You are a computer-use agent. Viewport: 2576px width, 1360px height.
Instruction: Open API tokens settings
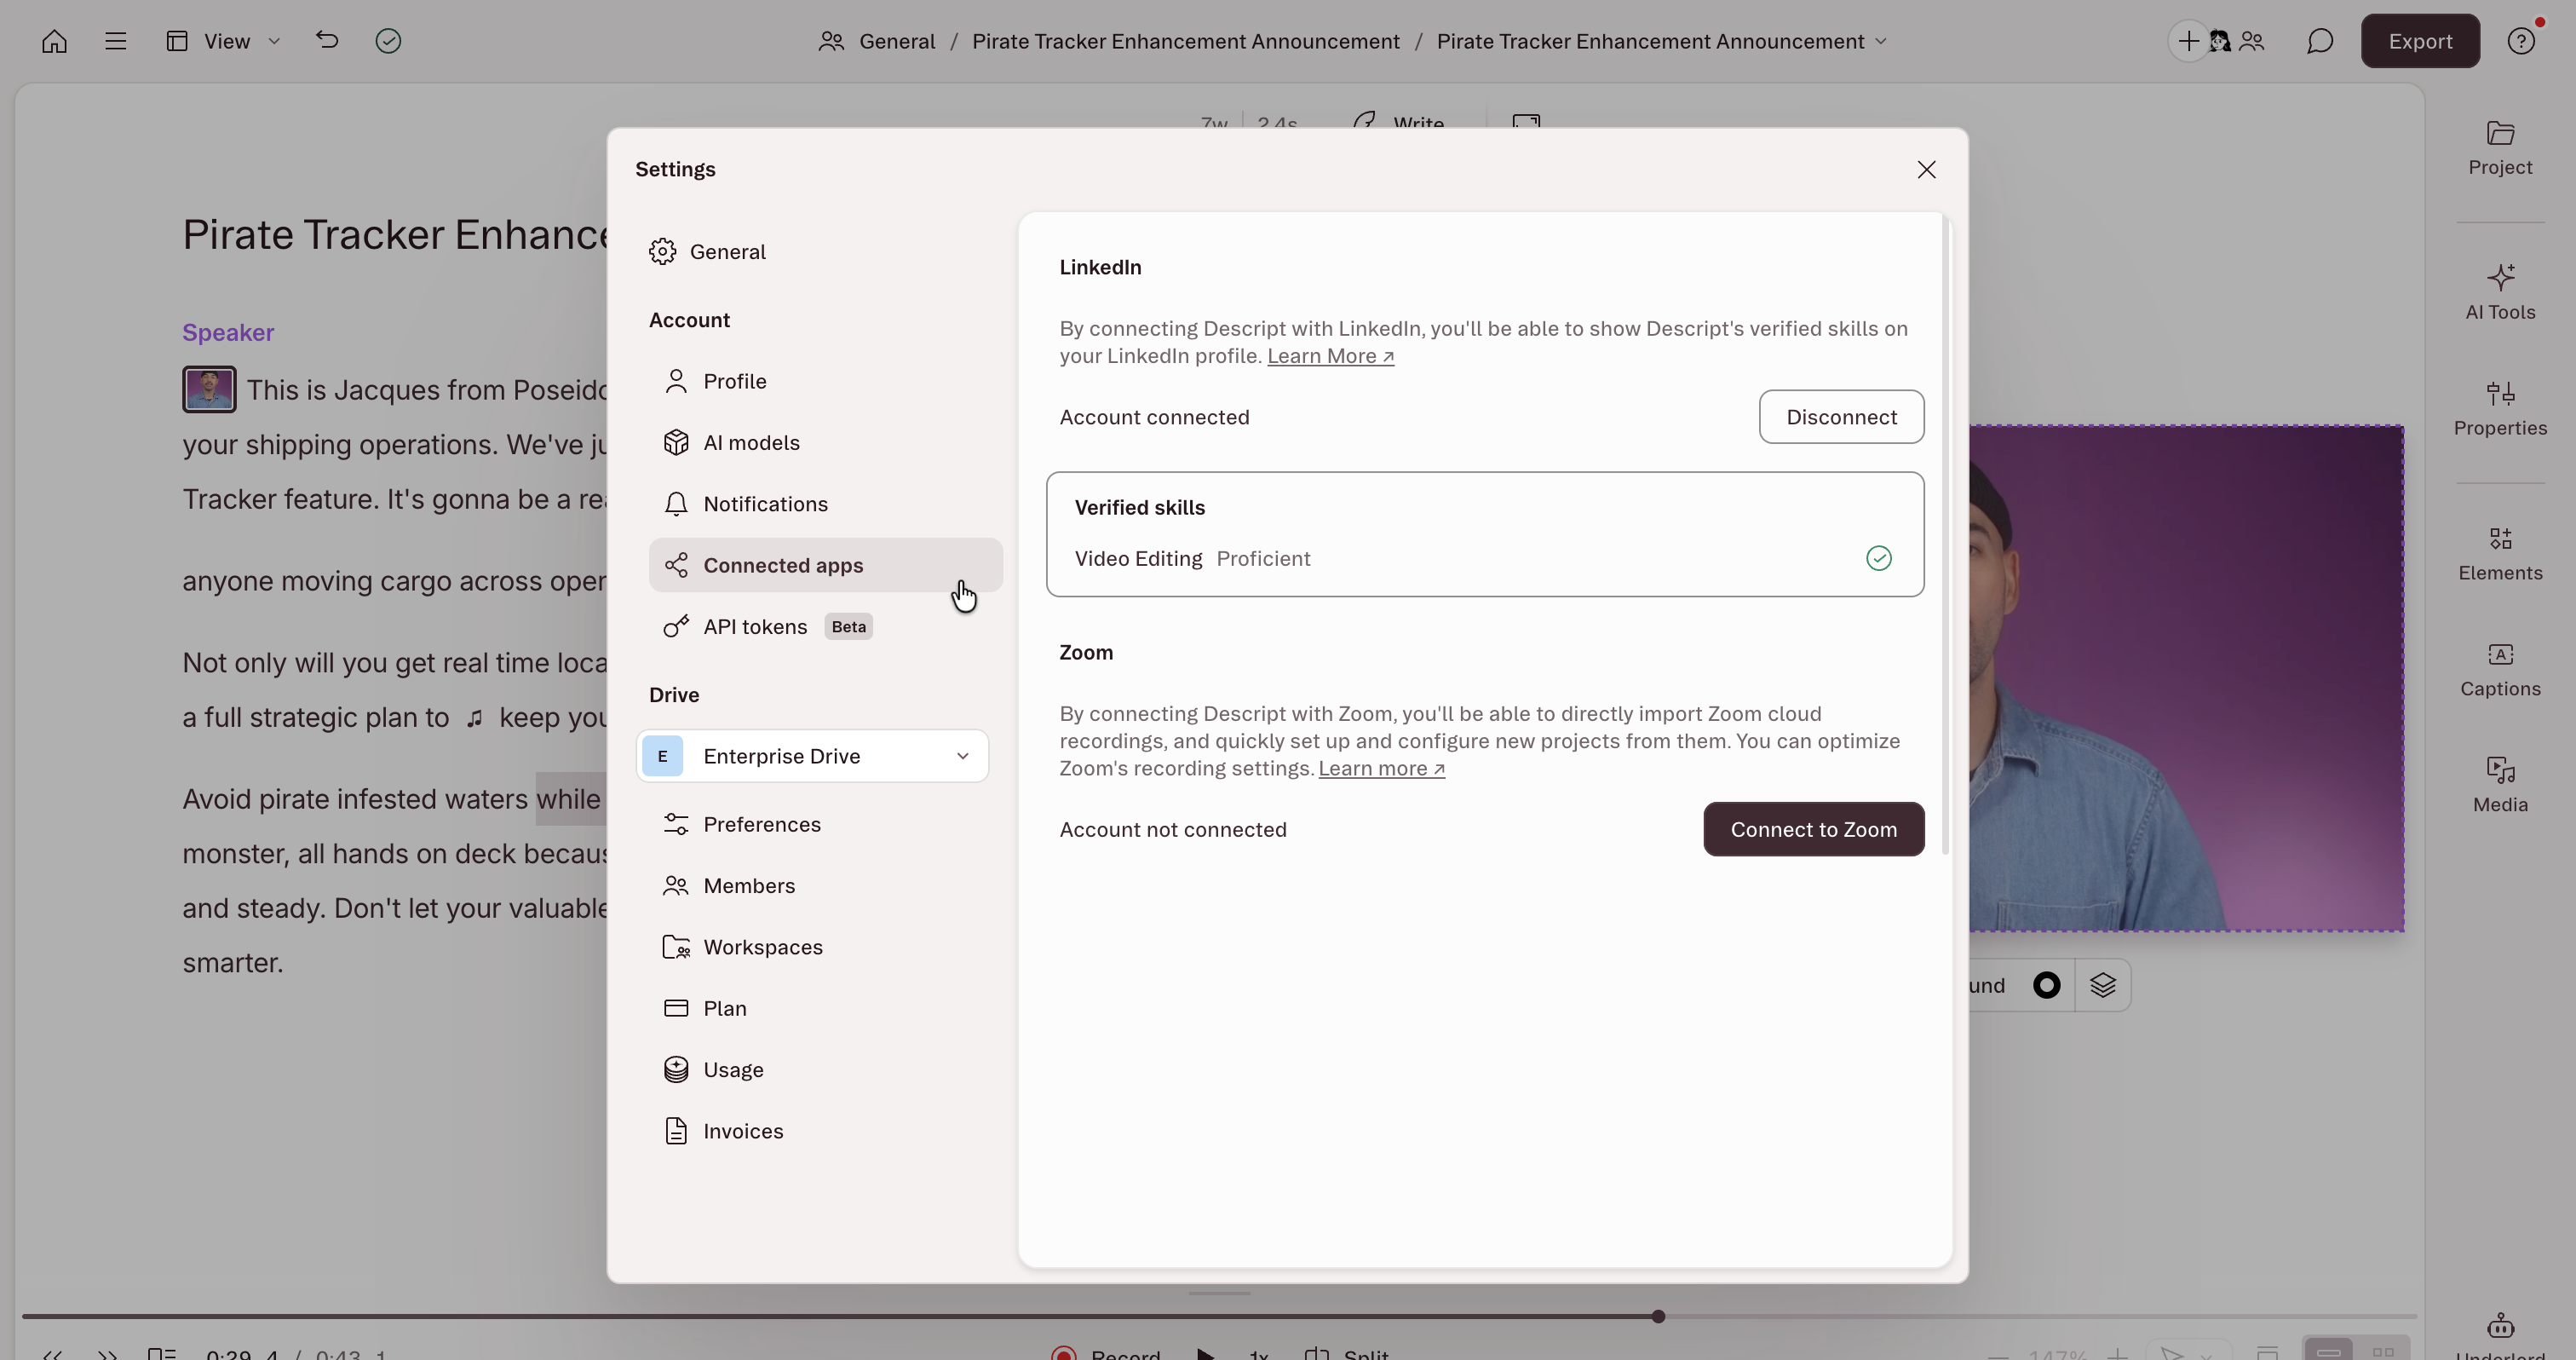(825, 626)
